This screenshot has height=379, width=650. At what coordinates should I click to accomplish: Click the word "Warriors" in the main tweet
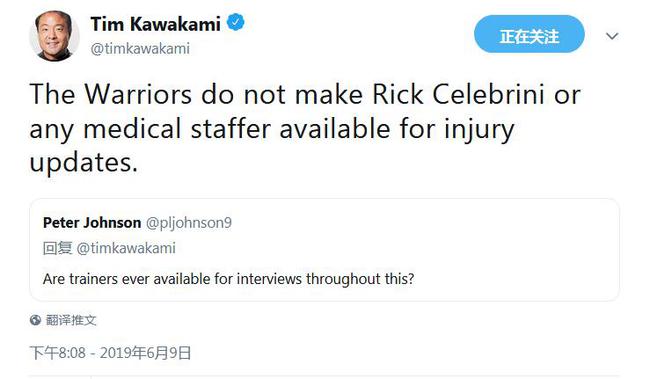[138, 94]
